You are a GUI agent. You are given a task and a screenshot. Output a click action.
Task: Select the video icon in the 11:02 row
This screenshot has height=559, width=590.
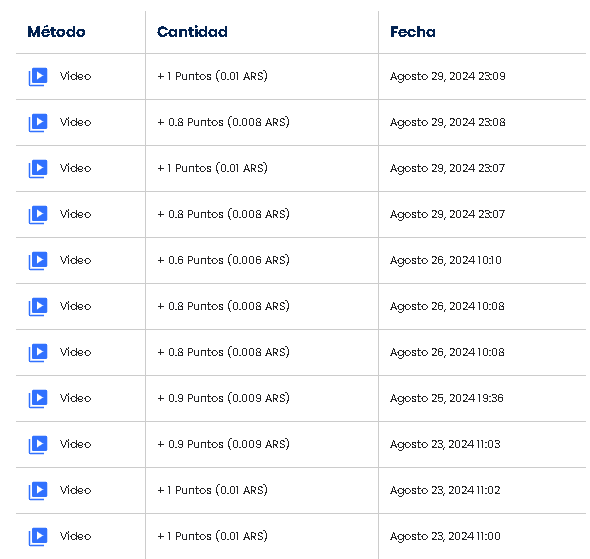click(38, 491)
